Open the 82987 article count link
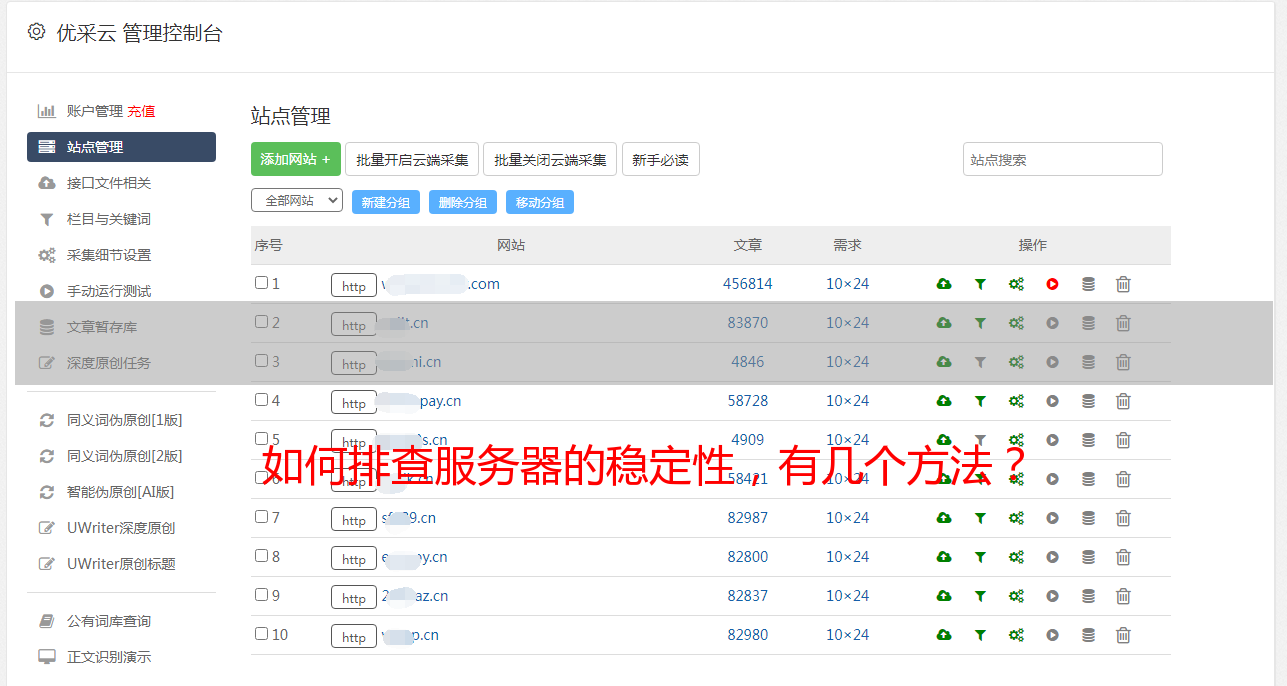 [748, 518]
